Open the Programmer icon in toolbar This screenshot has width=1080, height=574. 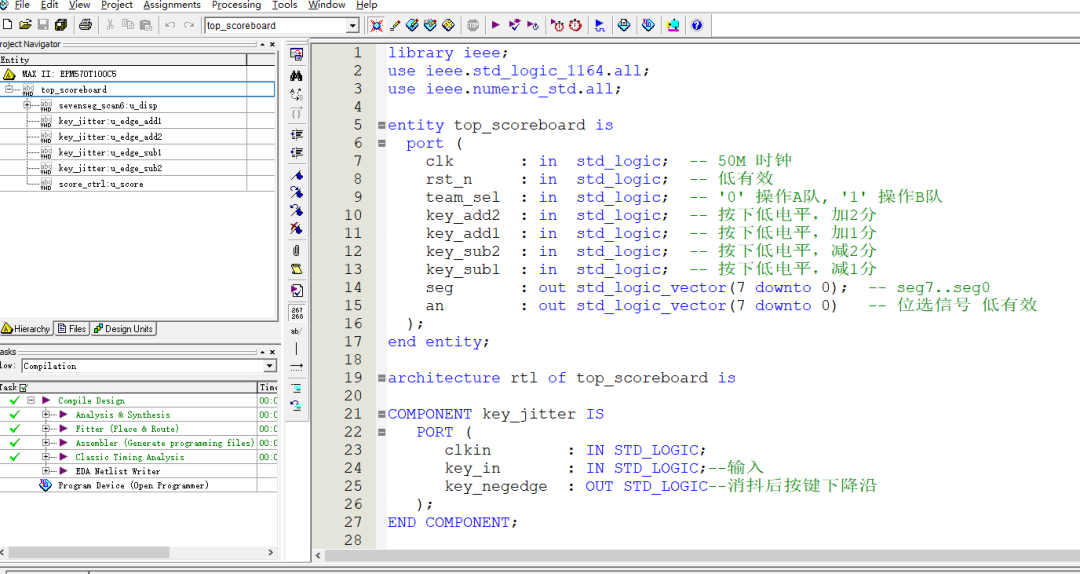click(648, 25)
